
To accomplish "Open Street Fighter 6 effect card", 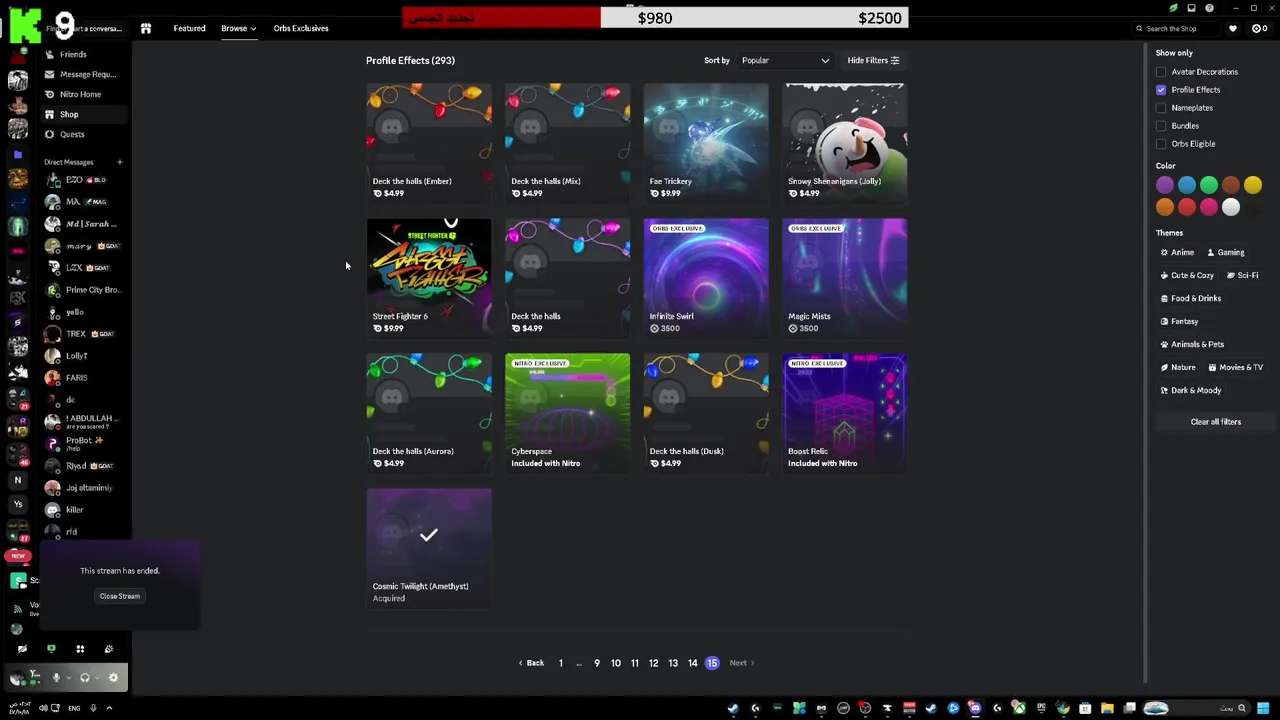I will tap(429, 278).
